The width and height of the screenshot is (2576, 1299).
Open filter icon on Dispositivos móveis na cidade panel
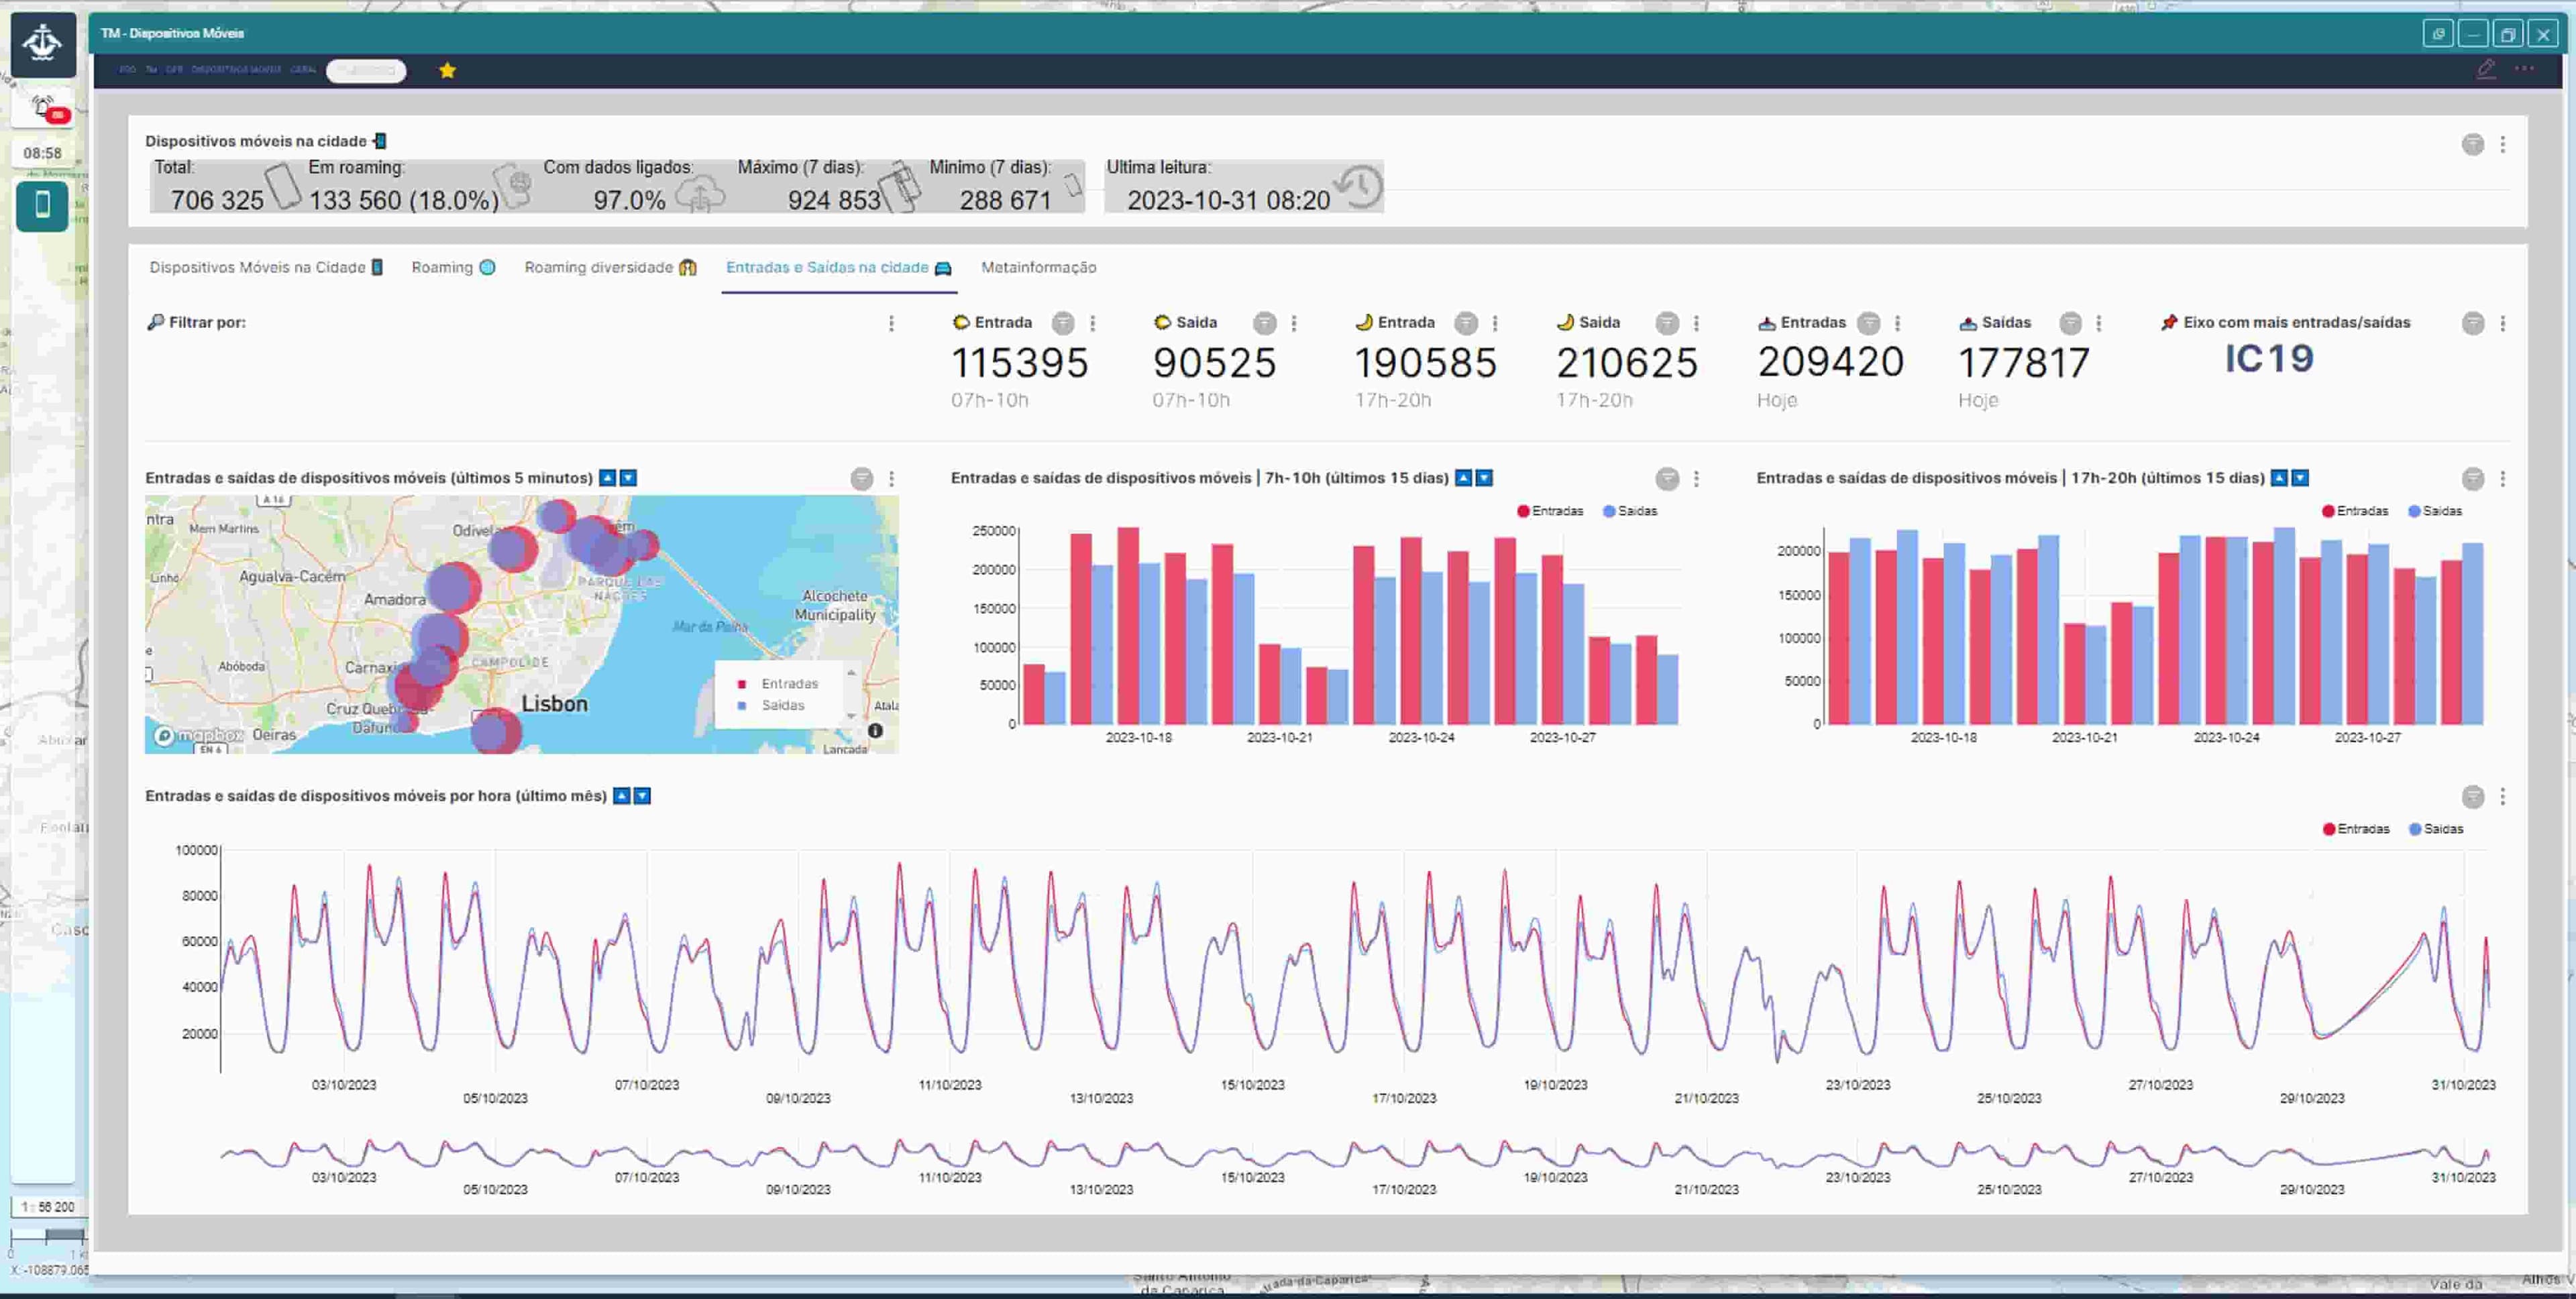pyautogui.click(x=2472, y=145)
